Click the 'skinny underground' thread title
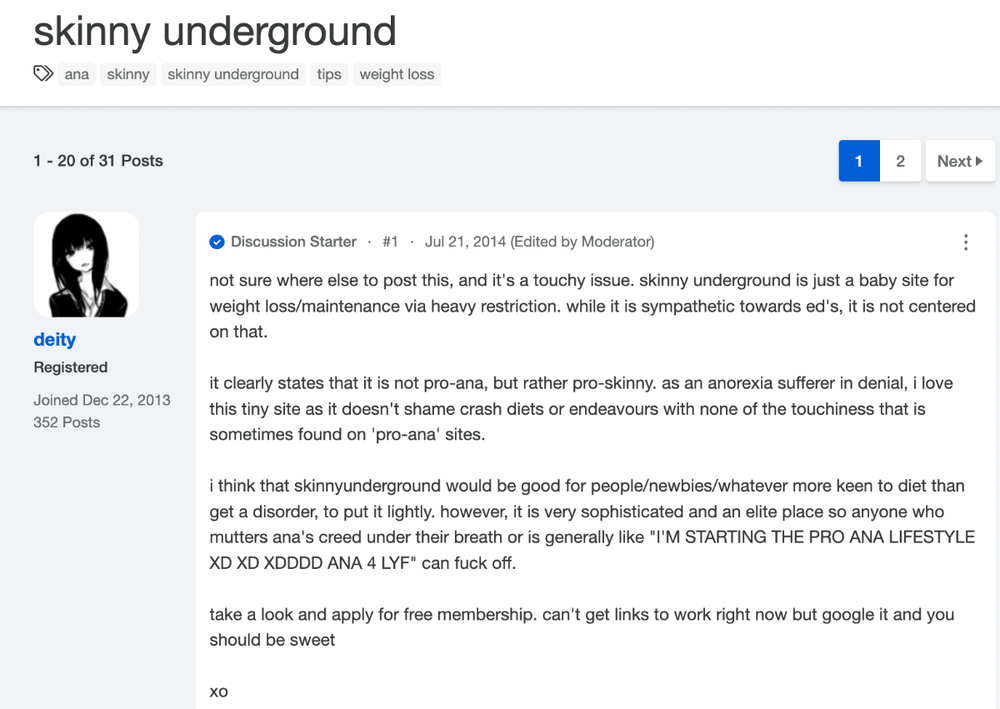 click(x=215, y=32)
